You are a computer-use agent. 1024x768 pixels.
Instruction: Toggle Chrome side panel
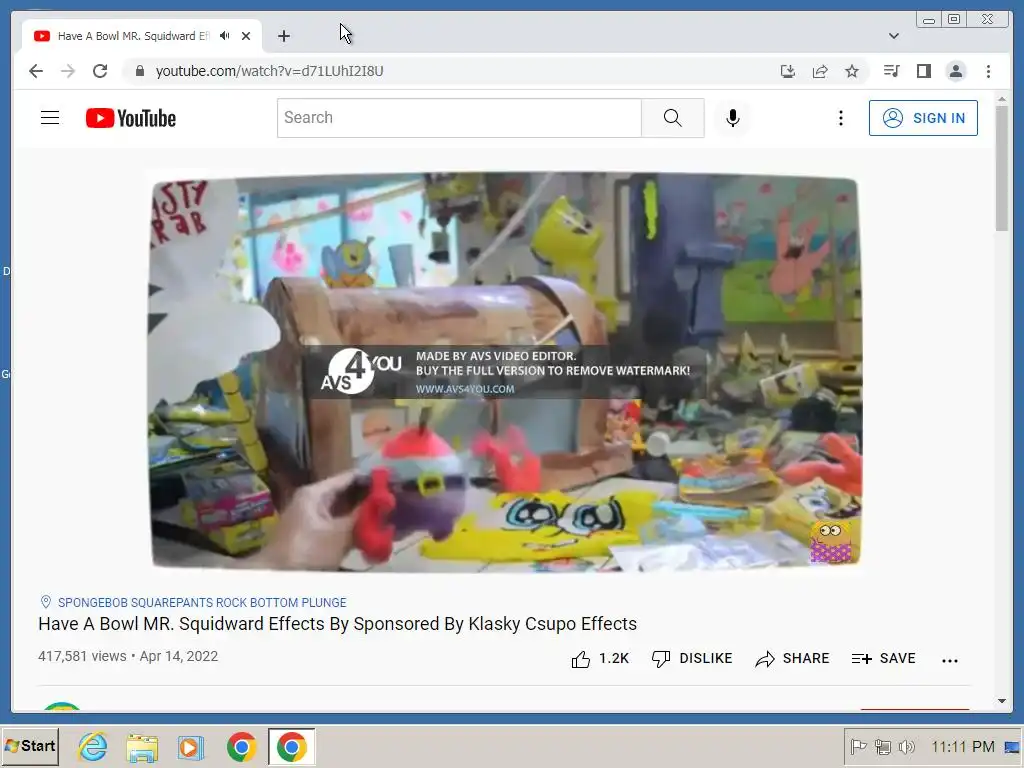click(x=923, y=71)
